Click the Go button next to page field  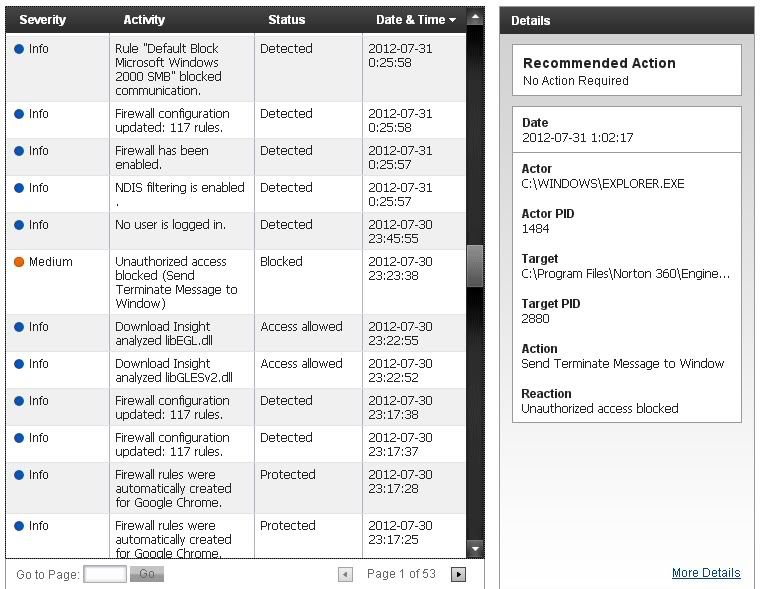coord(147,574)
